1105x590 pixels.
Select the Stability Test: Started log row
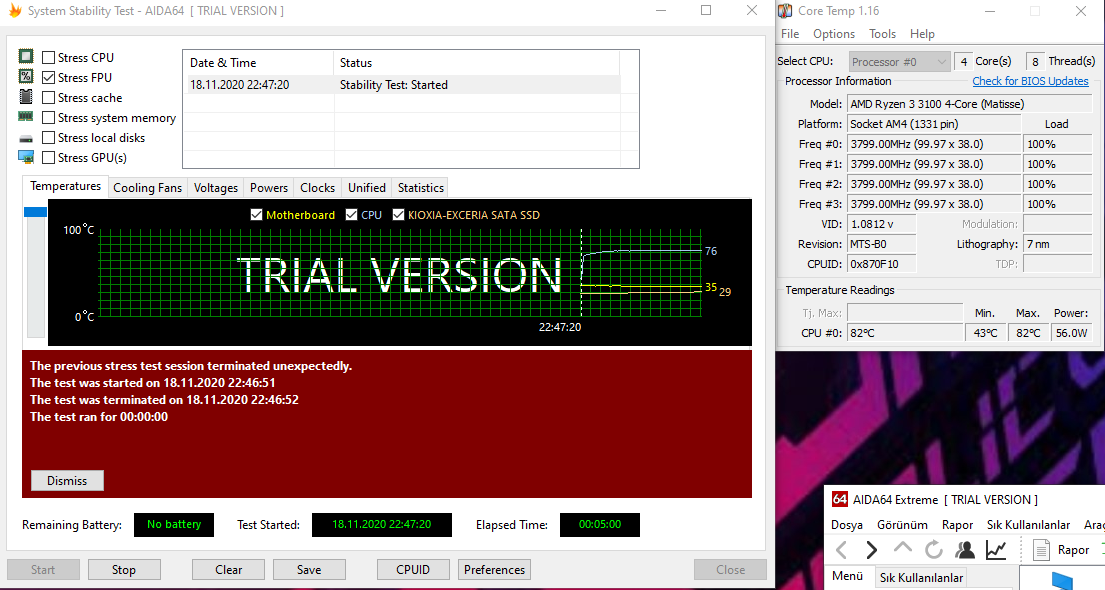point(402,85)
